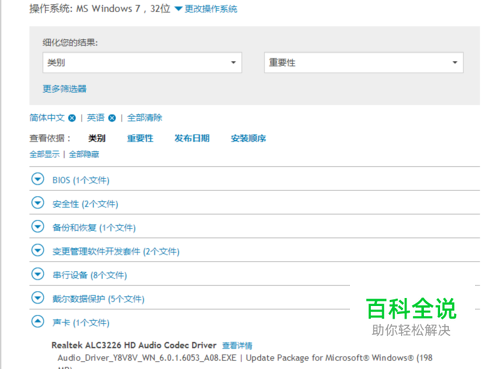Image resolution: width=500 pixels, height=369 pixels.
Task: Click 全部隐藏 to collapse all
Action: (x=84, y=154)
